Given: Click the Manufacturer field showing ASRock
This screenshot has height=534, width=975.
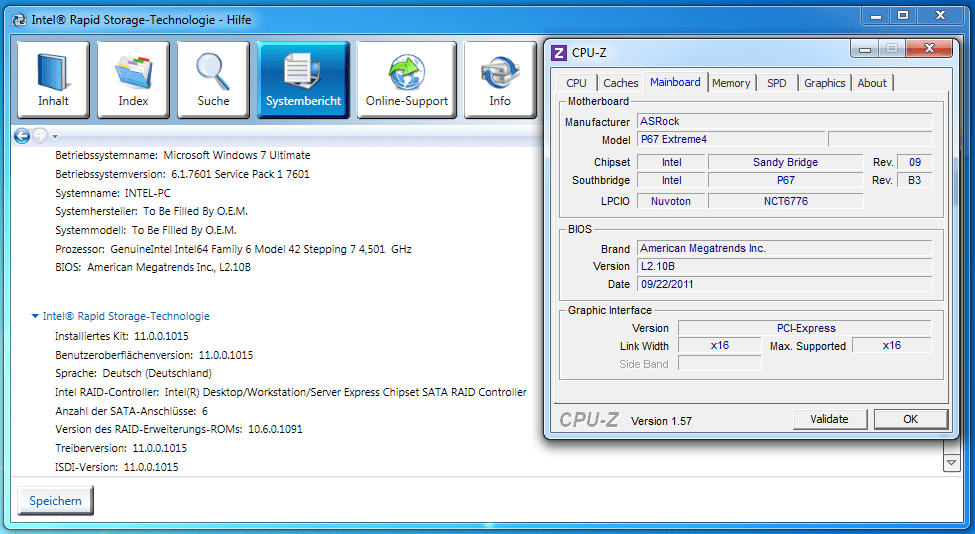Looking at the screenshot, I should click(x=785, y=121).
